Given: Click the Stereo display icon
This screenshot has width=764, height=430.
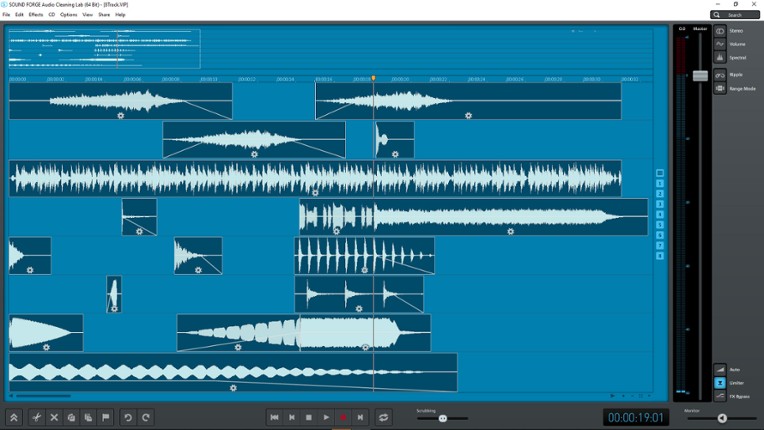Looking at the screenshot, I should coord(720,31).
